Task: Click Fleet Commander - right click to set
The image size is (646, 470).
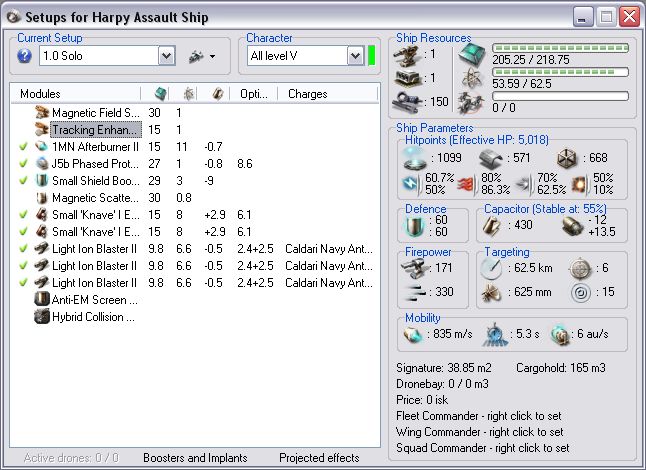Action: [478, 416]
